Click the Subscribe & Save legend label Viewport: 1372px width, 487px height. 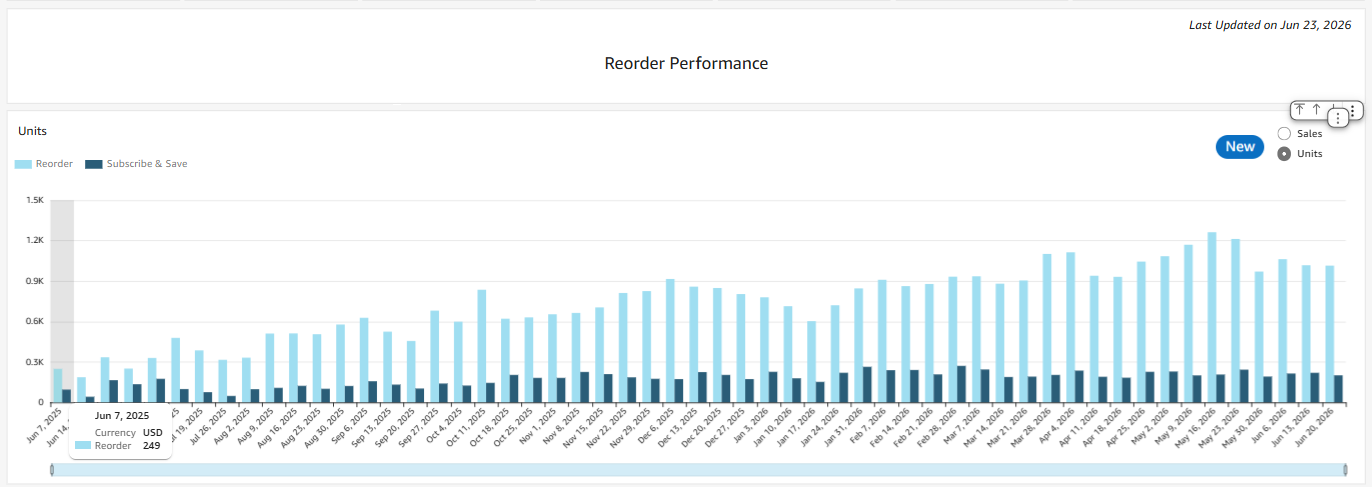click(x=147, y=164)
